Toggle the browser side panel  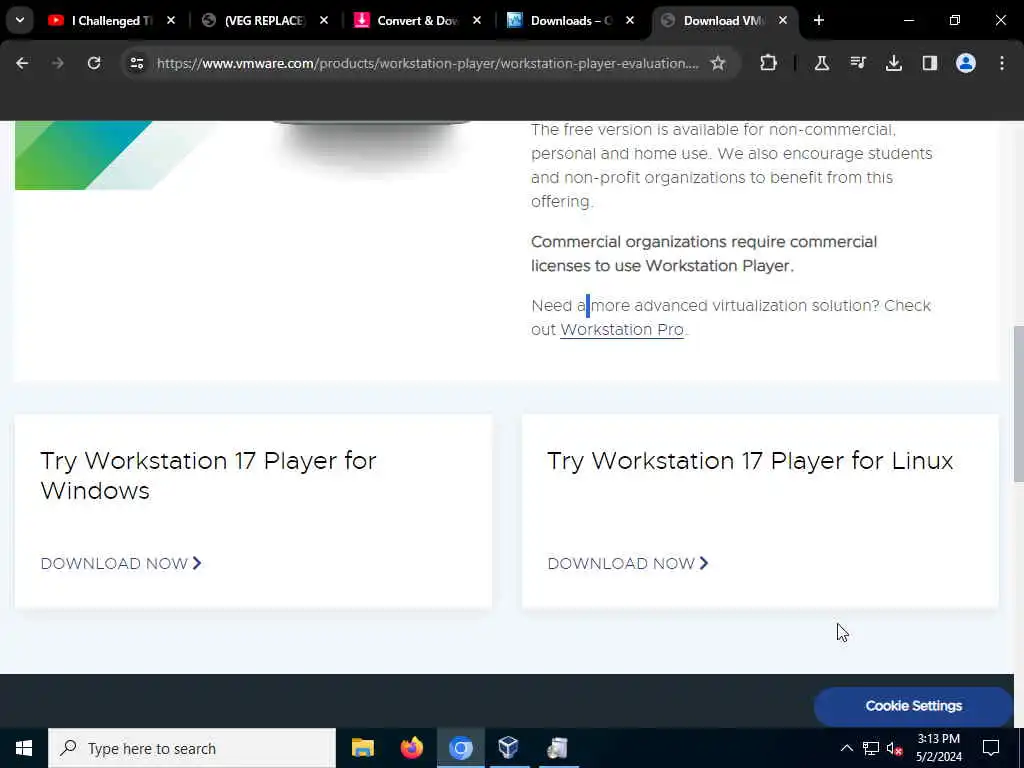click(x=929, y=63)
